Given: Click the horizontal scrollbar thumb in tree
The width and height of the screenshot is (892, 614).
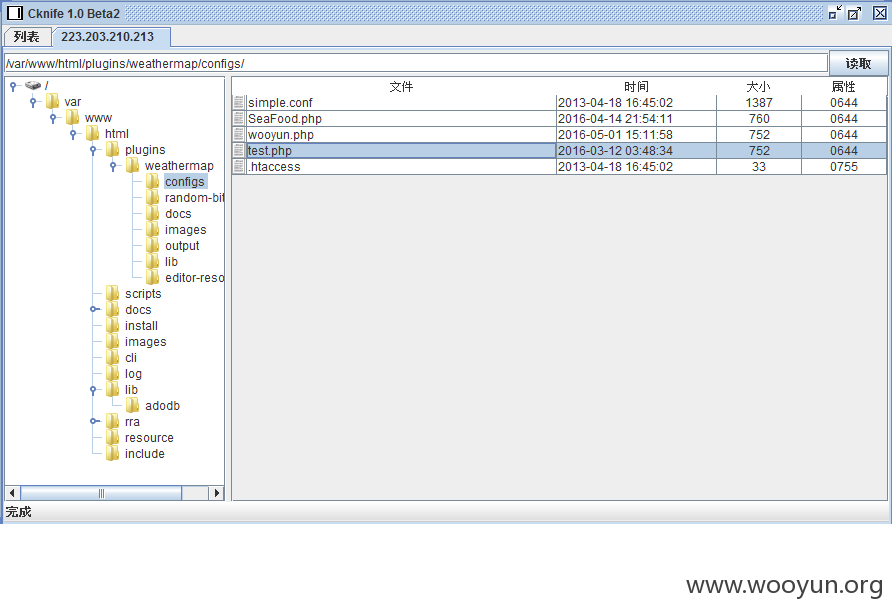Looking at the screenshot, I should (101, 493).
